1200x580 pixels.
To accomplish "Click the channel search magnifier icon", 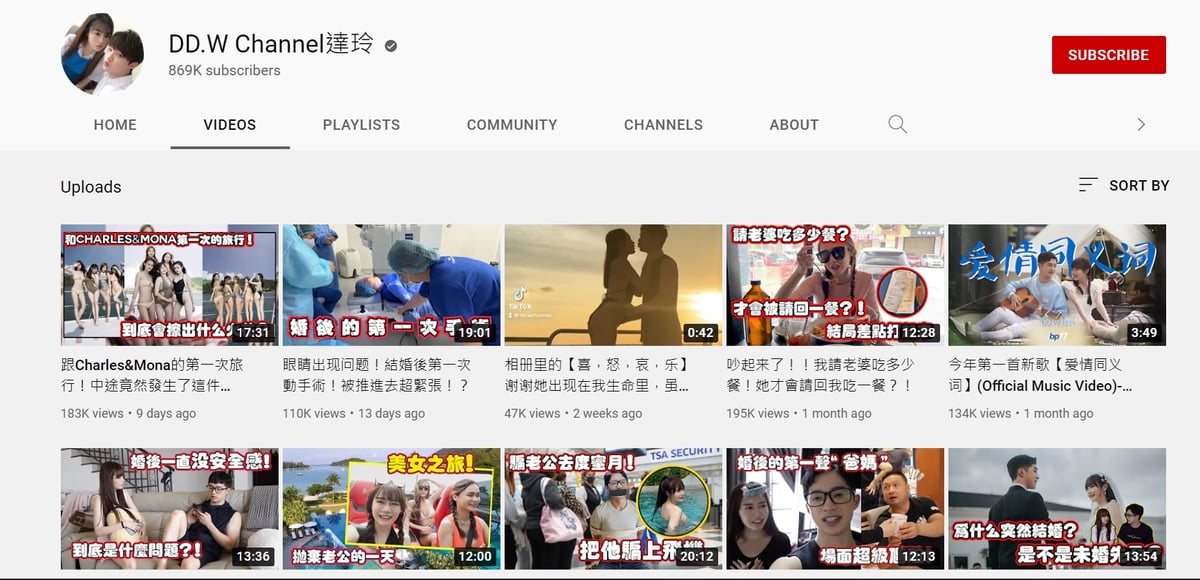I will [x=897, y=125].
